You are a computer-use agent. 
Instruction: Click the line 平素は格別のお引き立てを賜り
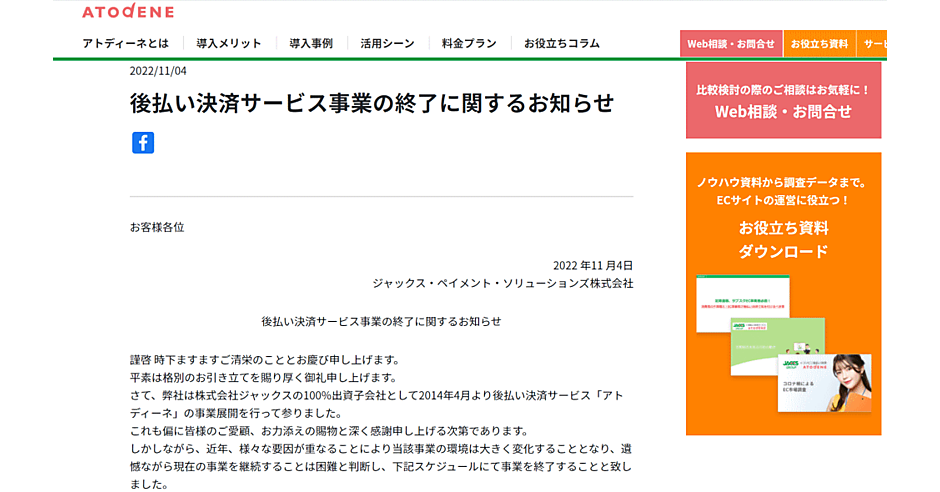[264, 378]
